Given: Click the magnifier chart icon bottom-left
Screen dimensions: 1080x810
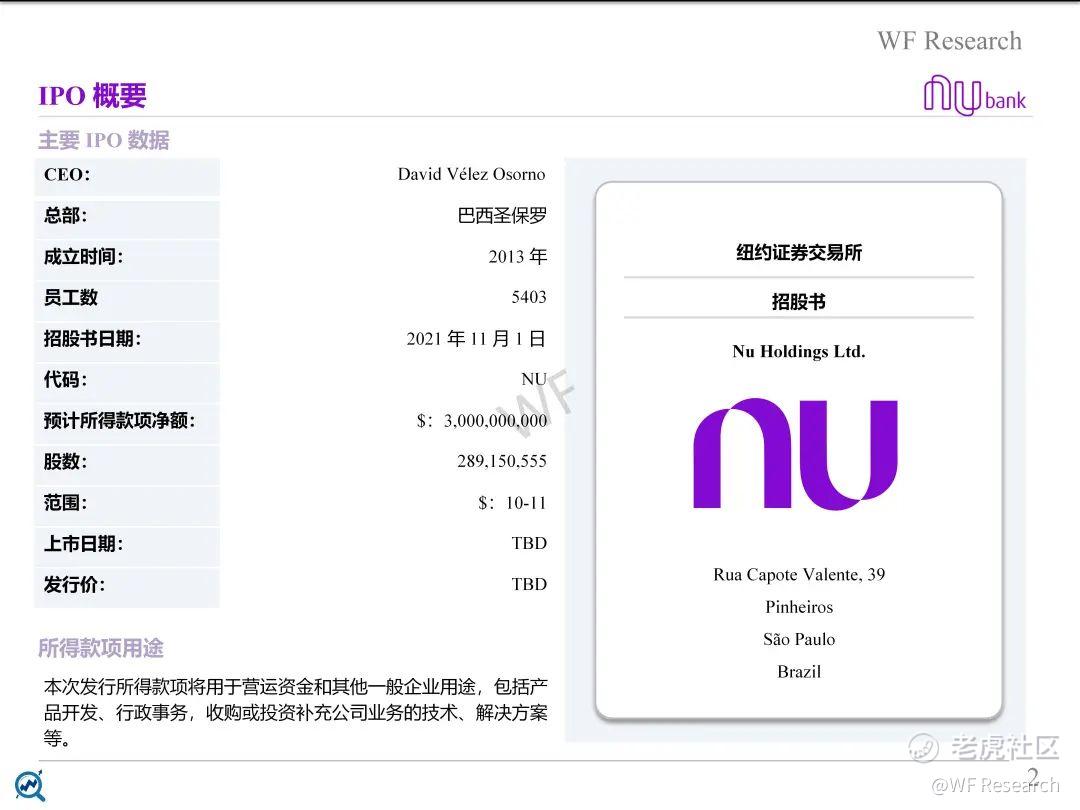Looking at the screenshot, I should pos(30,786).
